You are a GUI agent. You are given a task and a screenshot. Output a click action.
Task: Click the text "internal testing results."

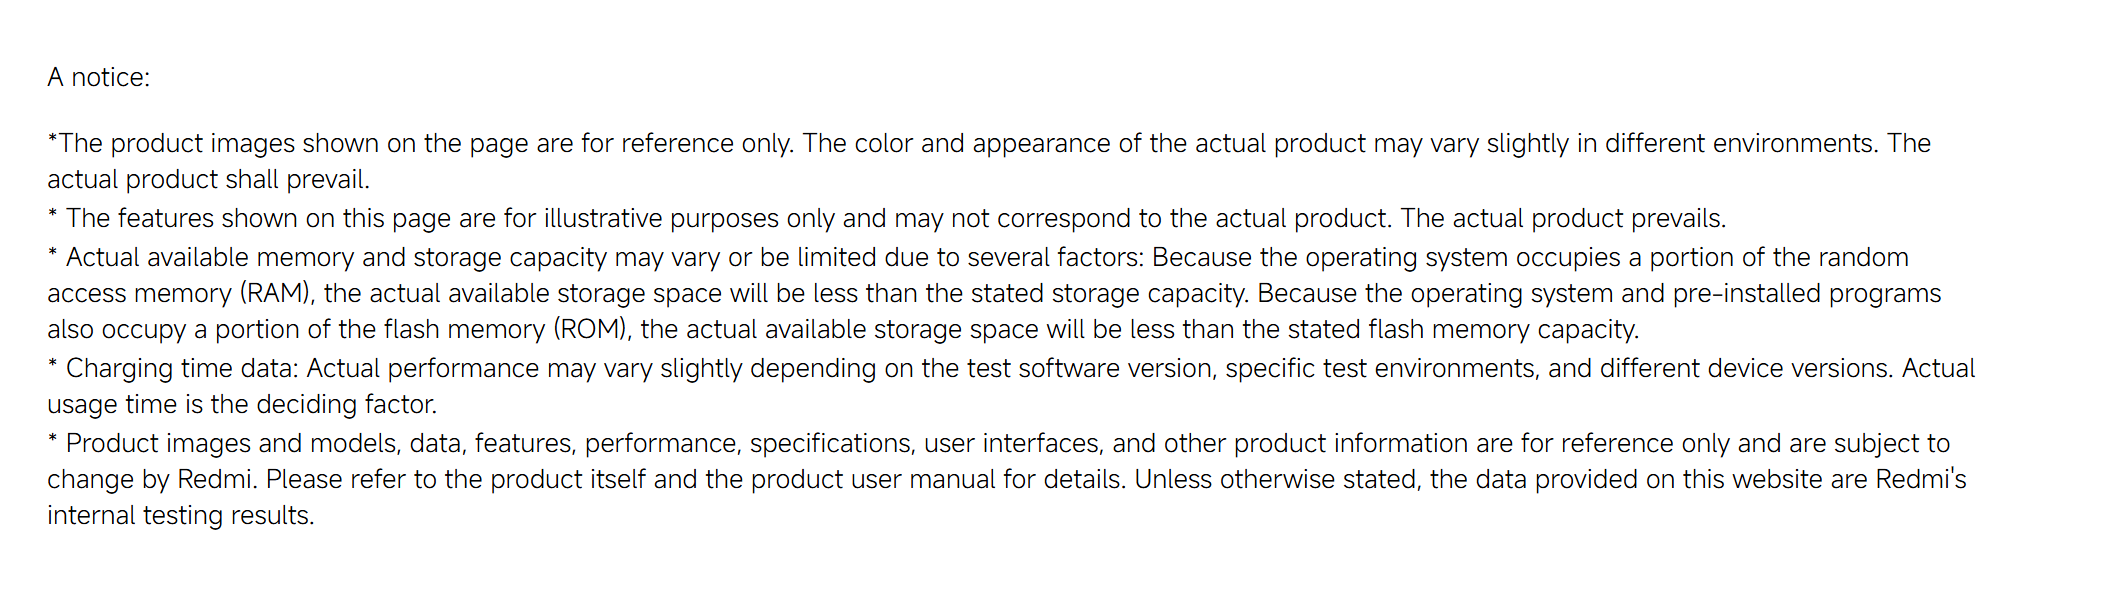(180, 516)
